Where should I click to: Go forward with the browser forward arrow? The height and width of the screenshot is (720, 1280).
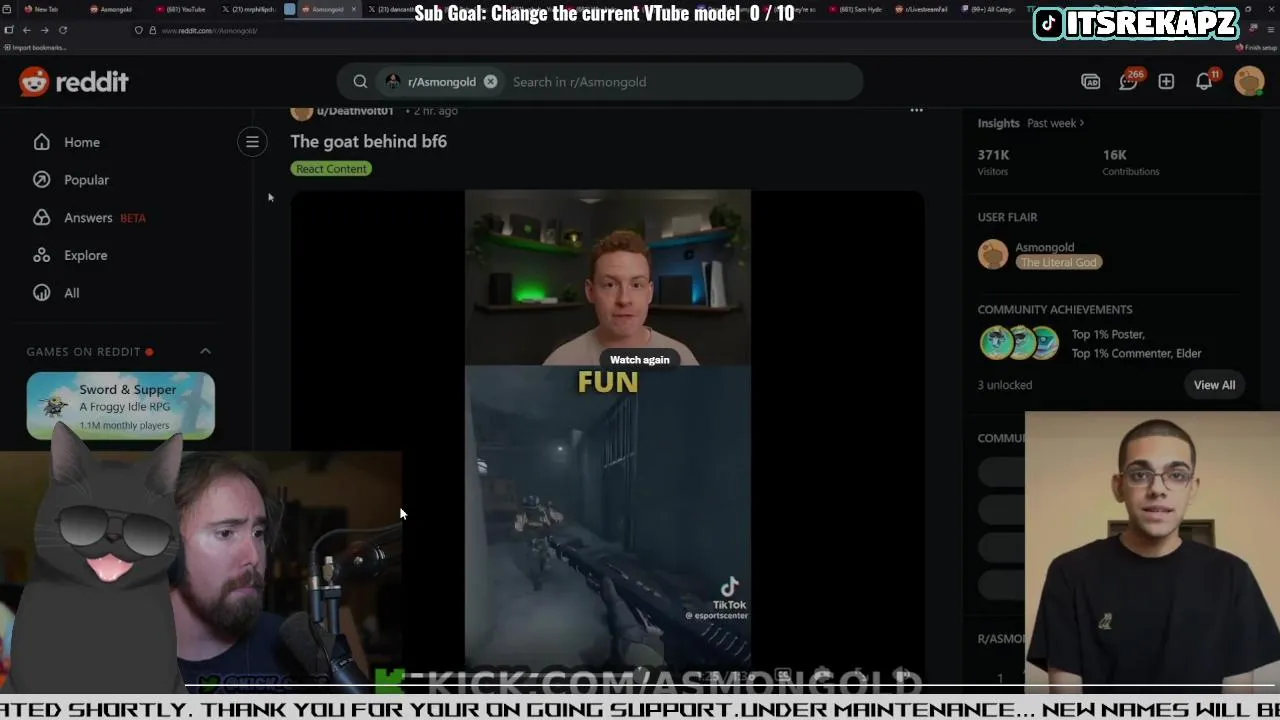pyautogui.click(x=44, y=30)
